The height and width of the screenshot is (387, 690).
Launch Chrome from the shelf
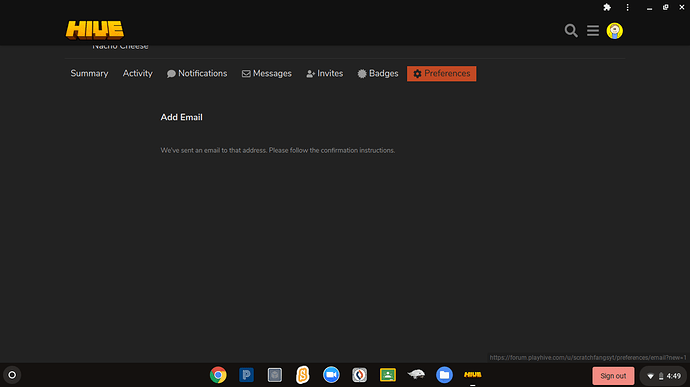(x=218, y=375)
